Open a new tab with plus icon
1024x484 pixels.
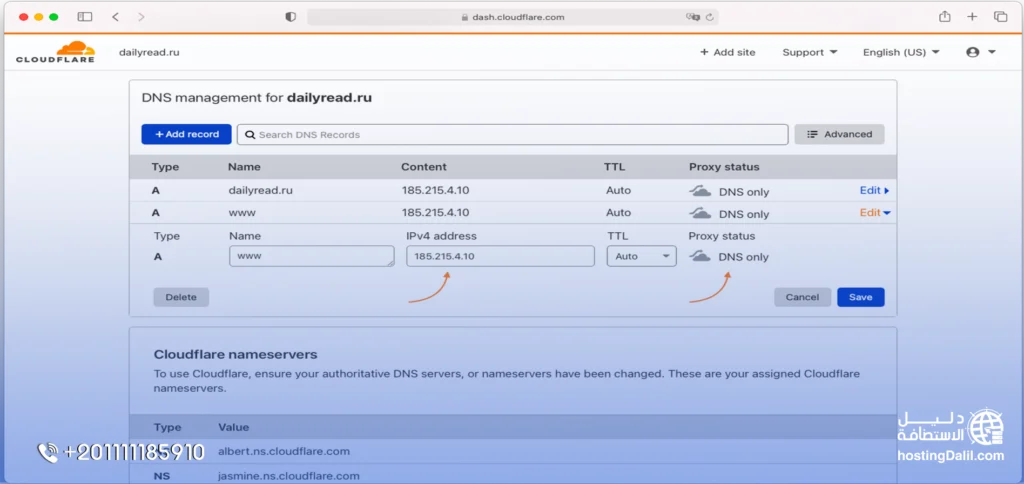tap(972, 17)
